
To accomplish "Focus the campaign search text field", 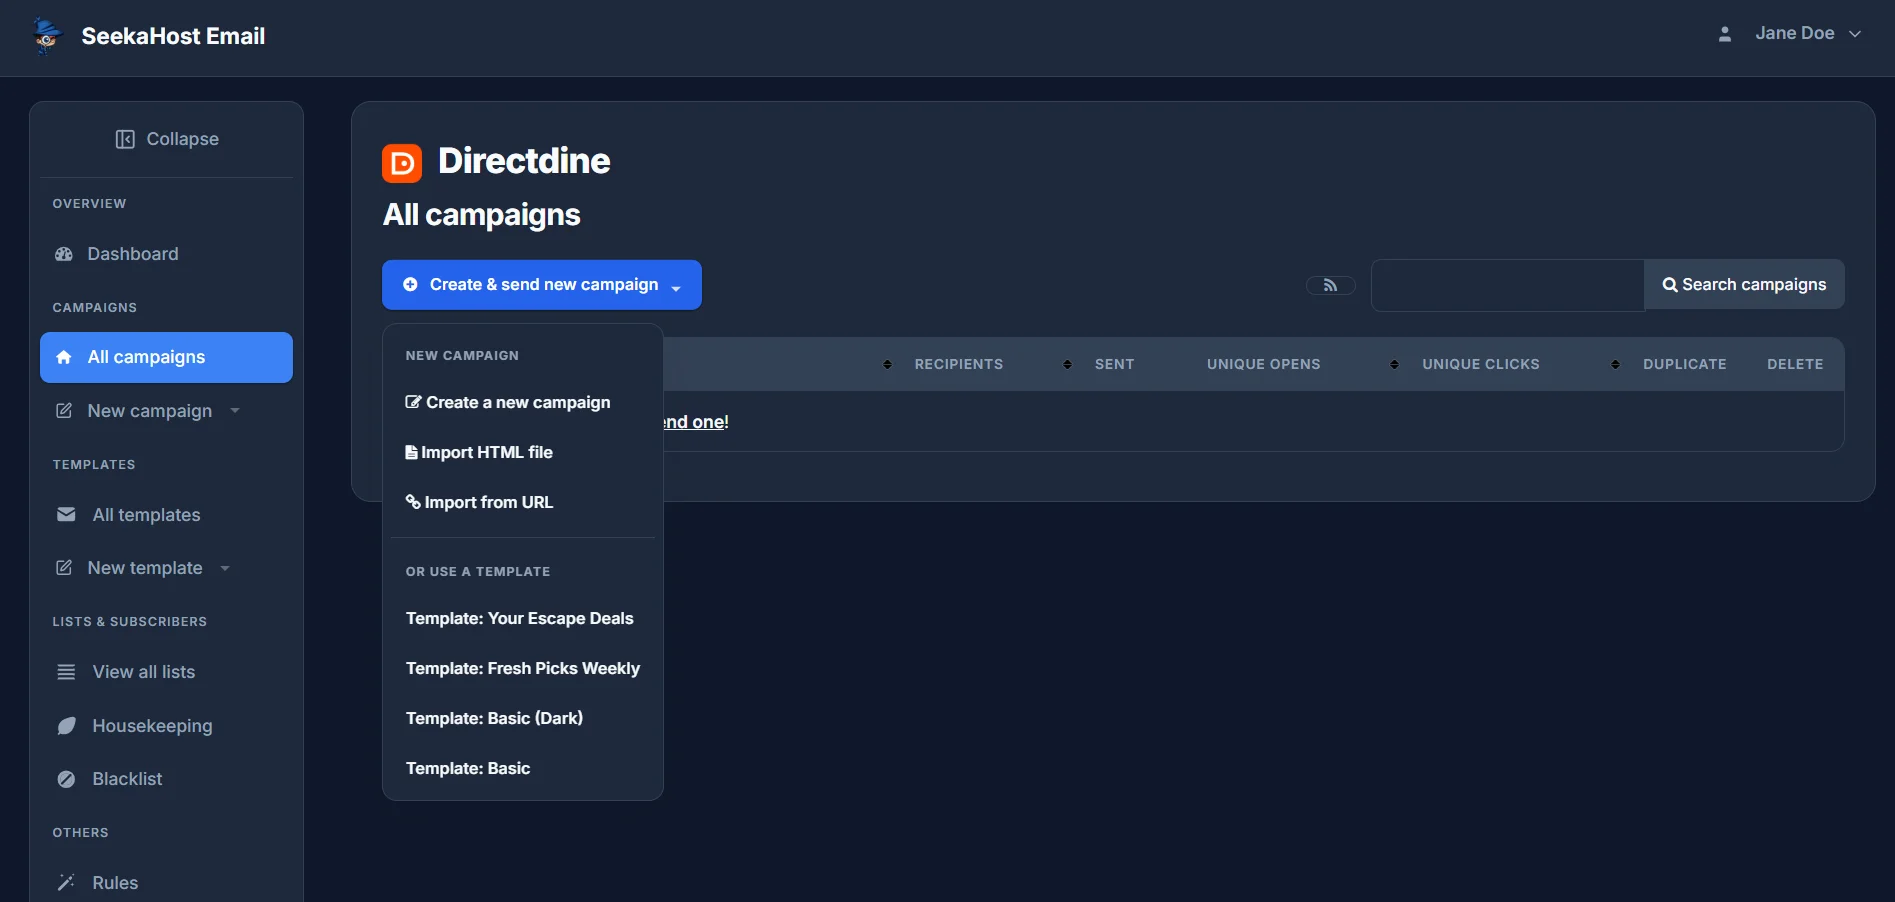I will click(1507, 285).
